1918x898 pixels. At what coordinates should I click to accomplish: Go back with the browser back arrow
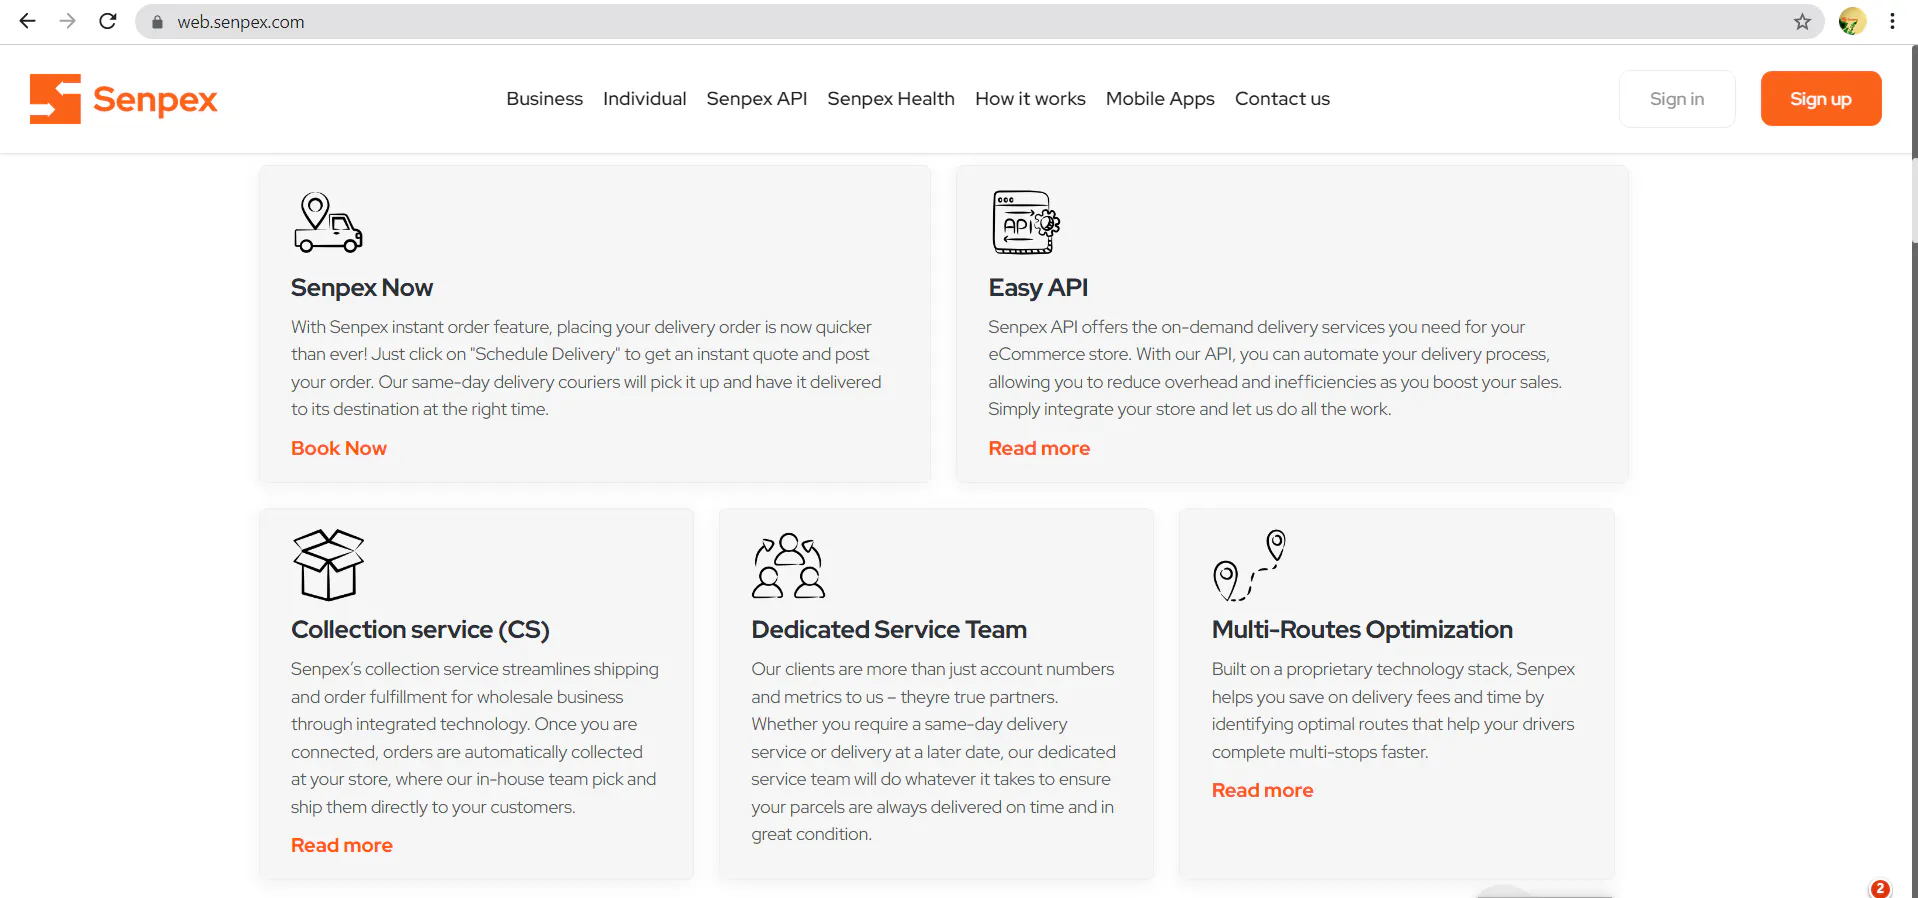(27, 21)
